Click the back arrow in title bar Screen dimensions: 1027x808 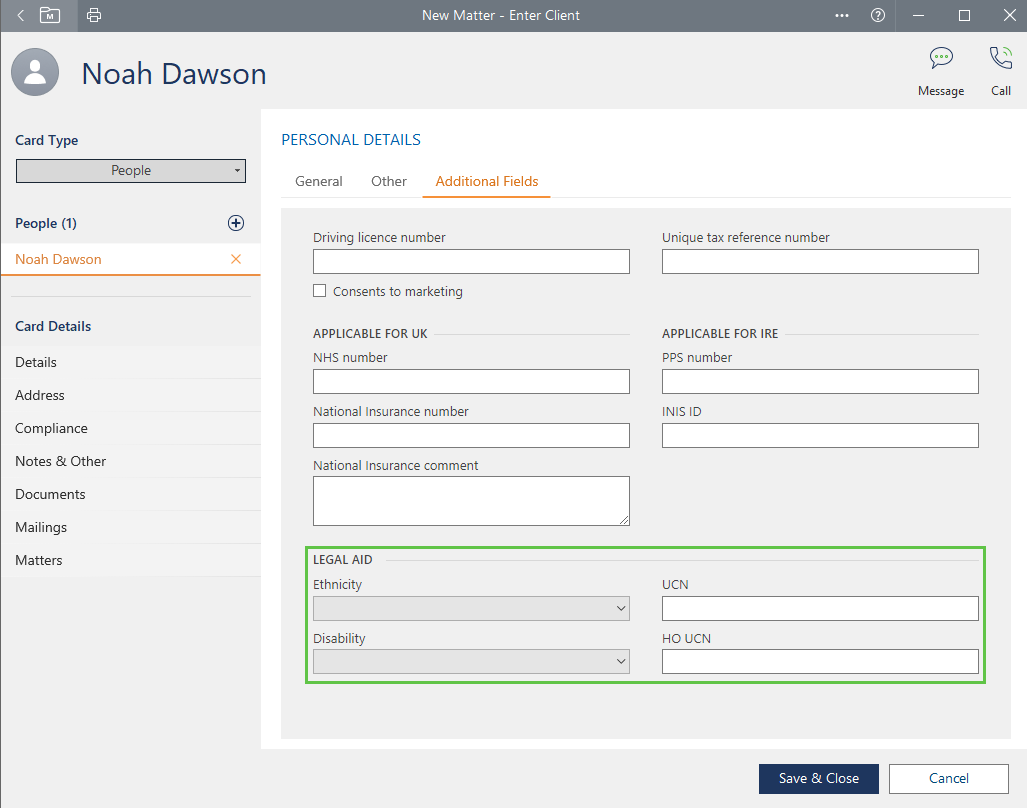21,15
